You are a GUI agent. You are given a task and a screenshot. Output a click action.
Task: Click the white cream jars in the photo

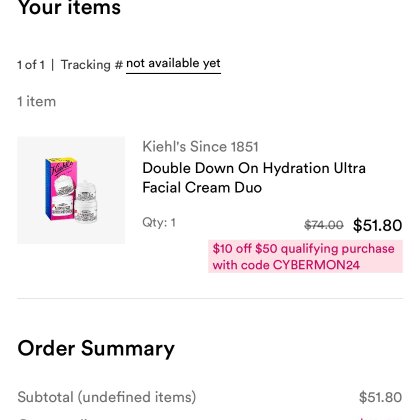click(86, 203)
